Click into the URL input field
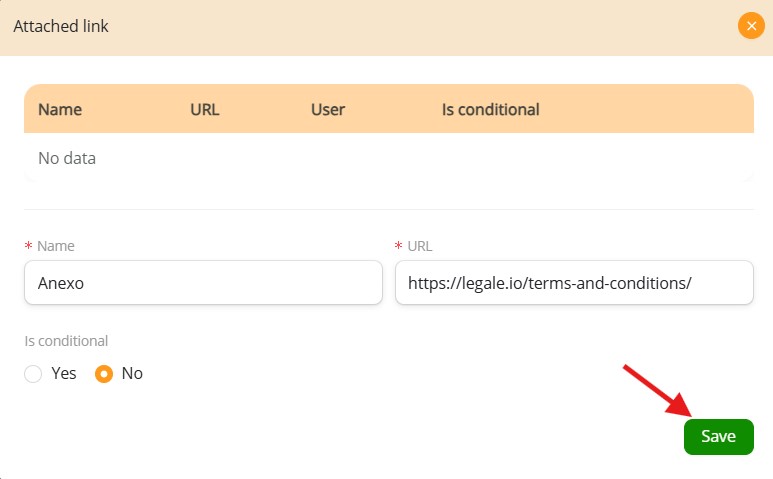 [574, 282]
